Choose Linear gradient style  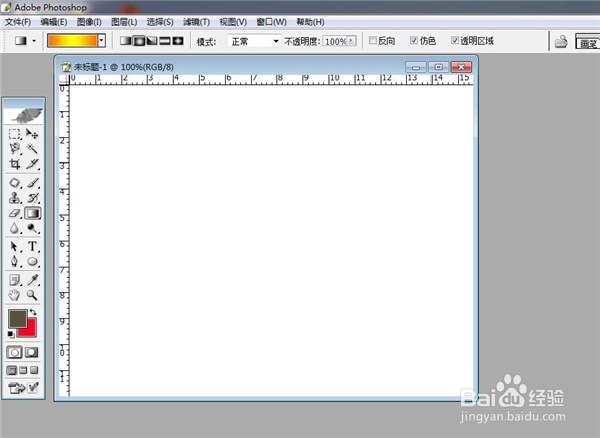[x=125, y=41]
